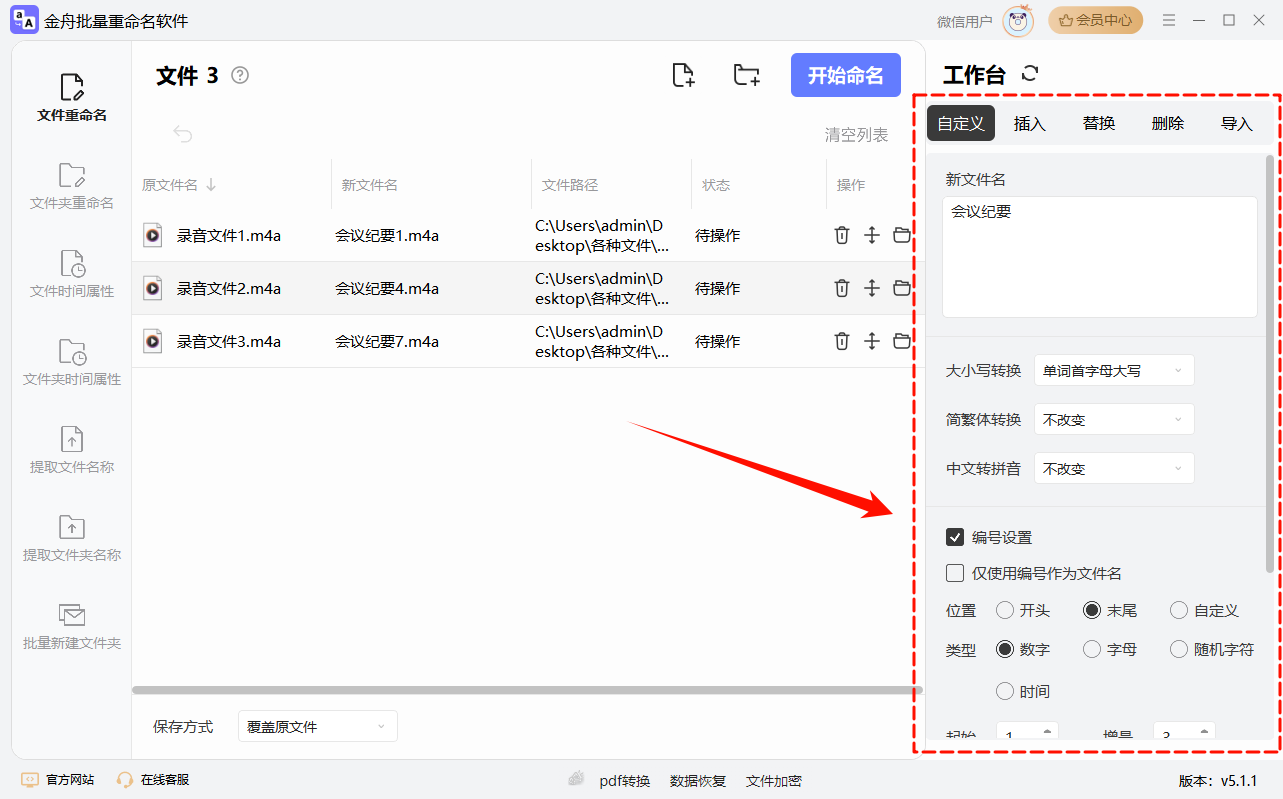Screen dimensions: 1283x799
Task: Refresh the 工作台 panel
Action: pos(1028,72)
